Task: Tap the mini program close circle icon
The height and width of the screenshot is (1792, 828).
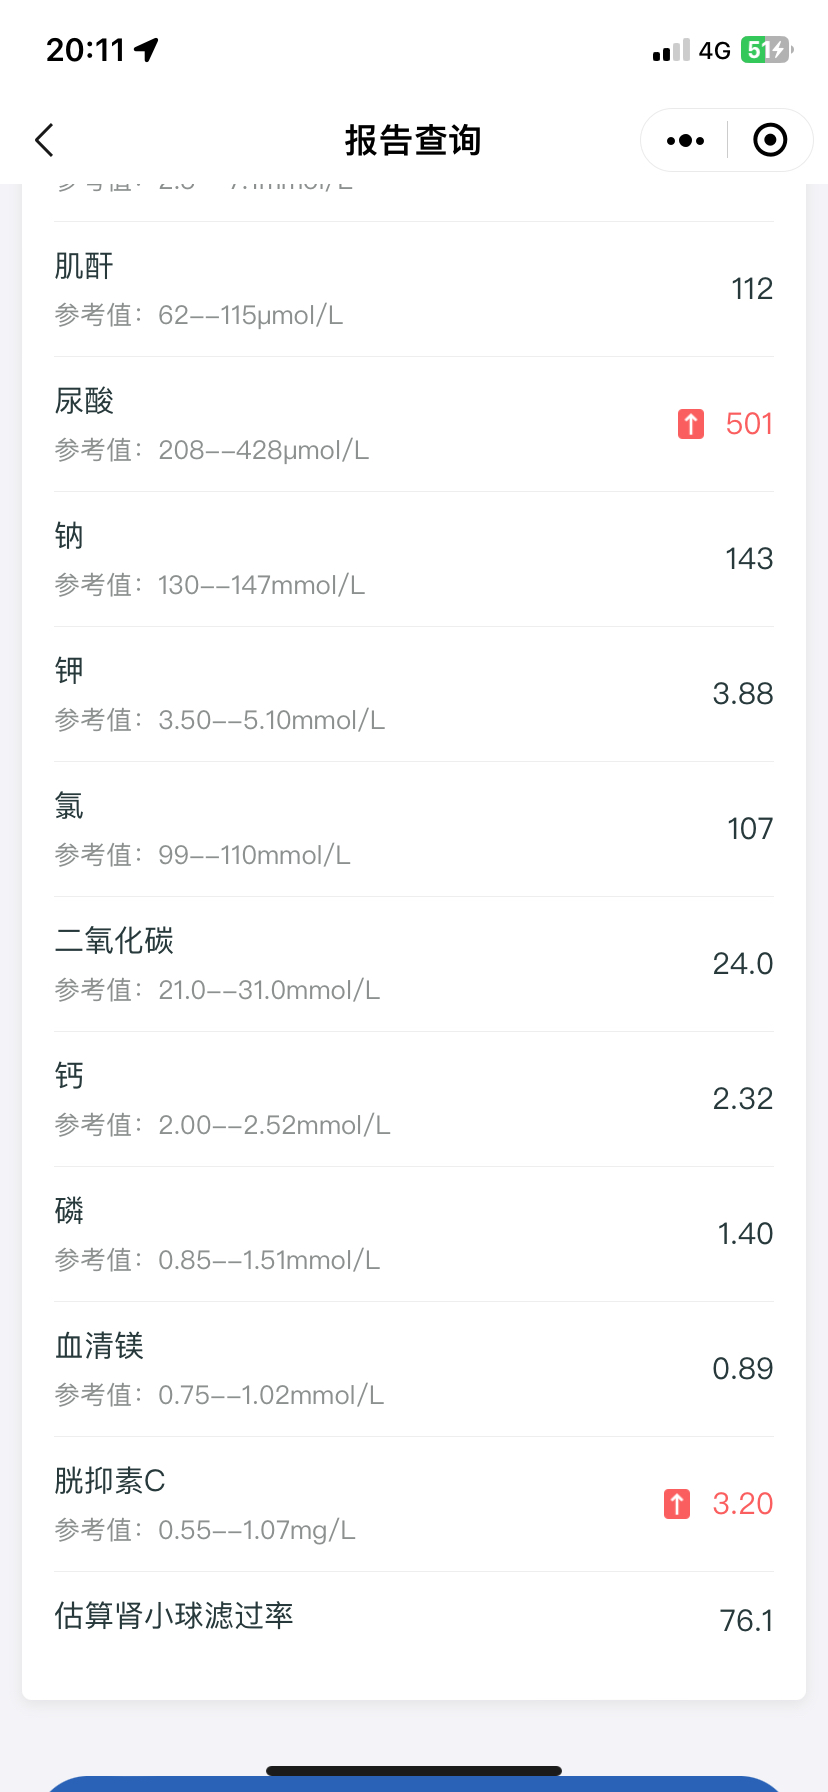Action: (x=769, y=141)
